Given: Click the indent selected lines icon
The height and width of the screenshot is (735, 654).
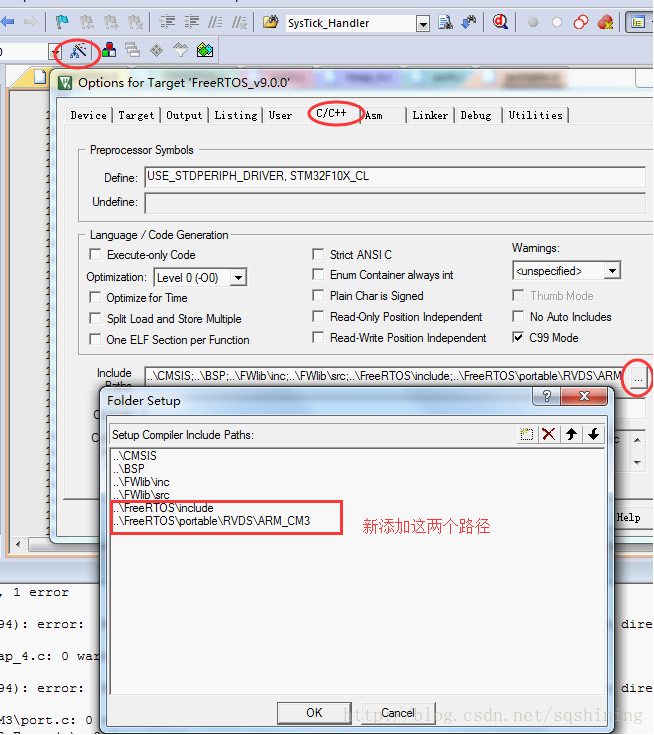Looking at the screenshot, I should pyautogui.click(x=167, y=22).
